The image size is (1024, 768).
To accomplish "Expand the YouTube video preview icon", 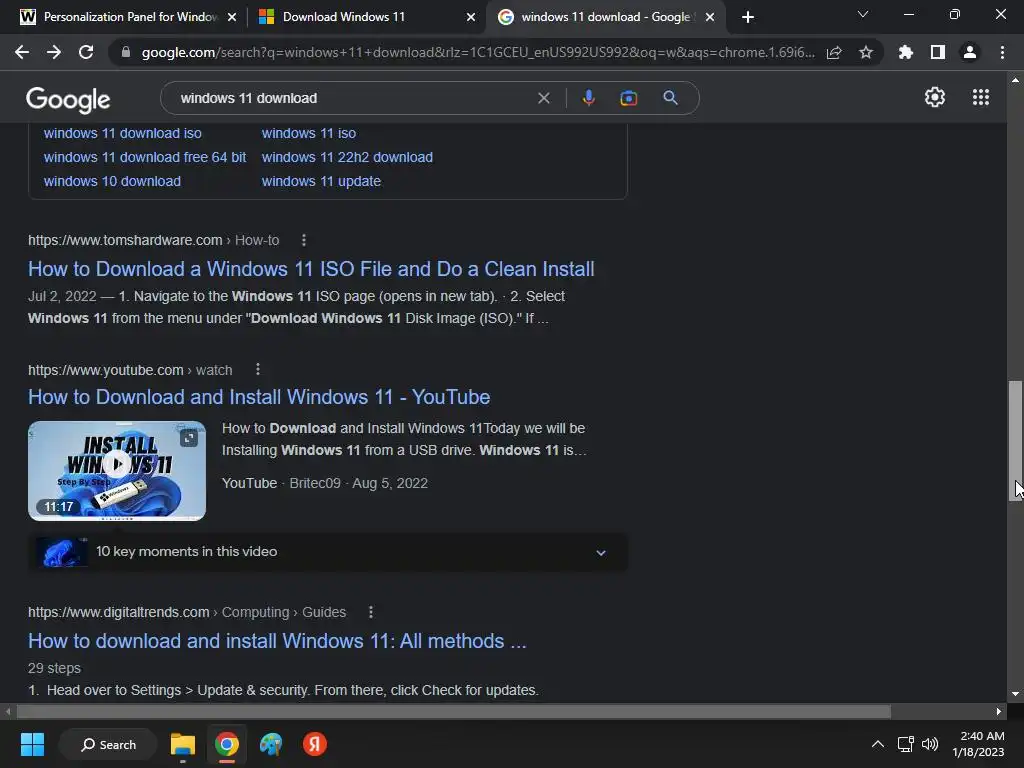I will (189, 438).
